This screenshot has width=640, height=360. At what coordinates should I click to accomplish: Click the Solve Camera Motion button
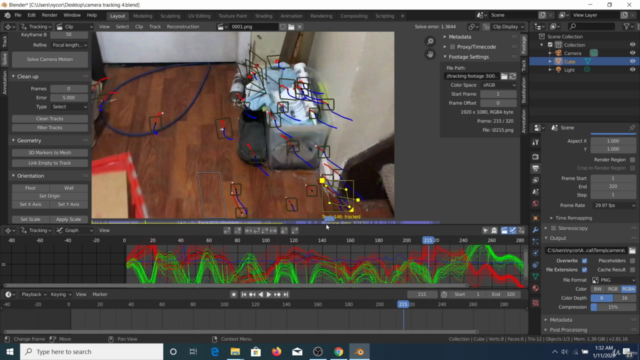[x=49, y=59]
